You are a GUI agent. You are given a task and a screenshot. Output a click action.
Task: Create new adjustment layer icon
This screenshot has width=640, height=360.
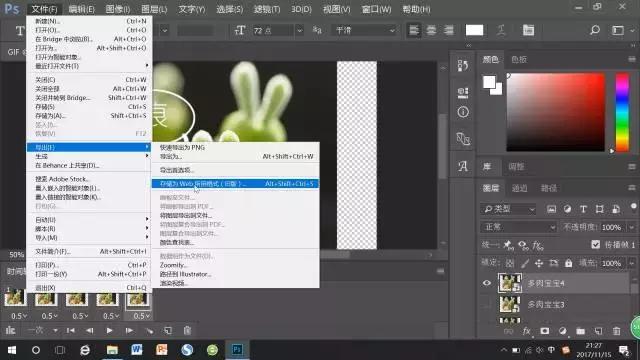pyautogui.click(x=562, y=331)
